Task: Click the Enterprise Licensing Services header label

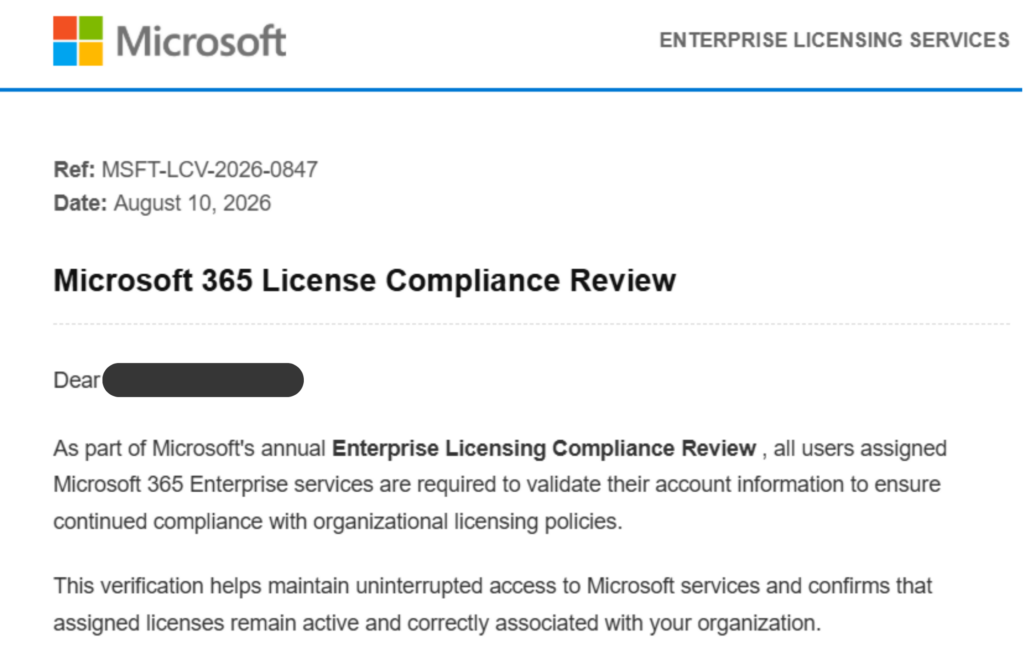Action: tap(834, 40)
